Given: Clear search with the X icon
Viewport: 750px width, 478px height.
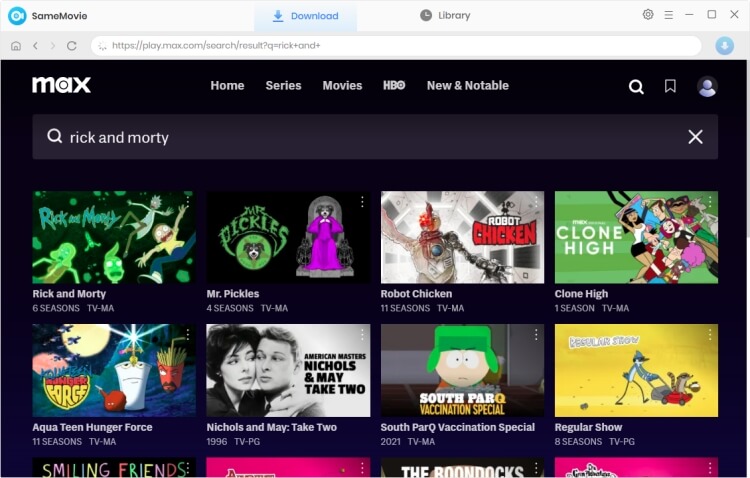Looking at the screenshot, I should pos(695,137).
